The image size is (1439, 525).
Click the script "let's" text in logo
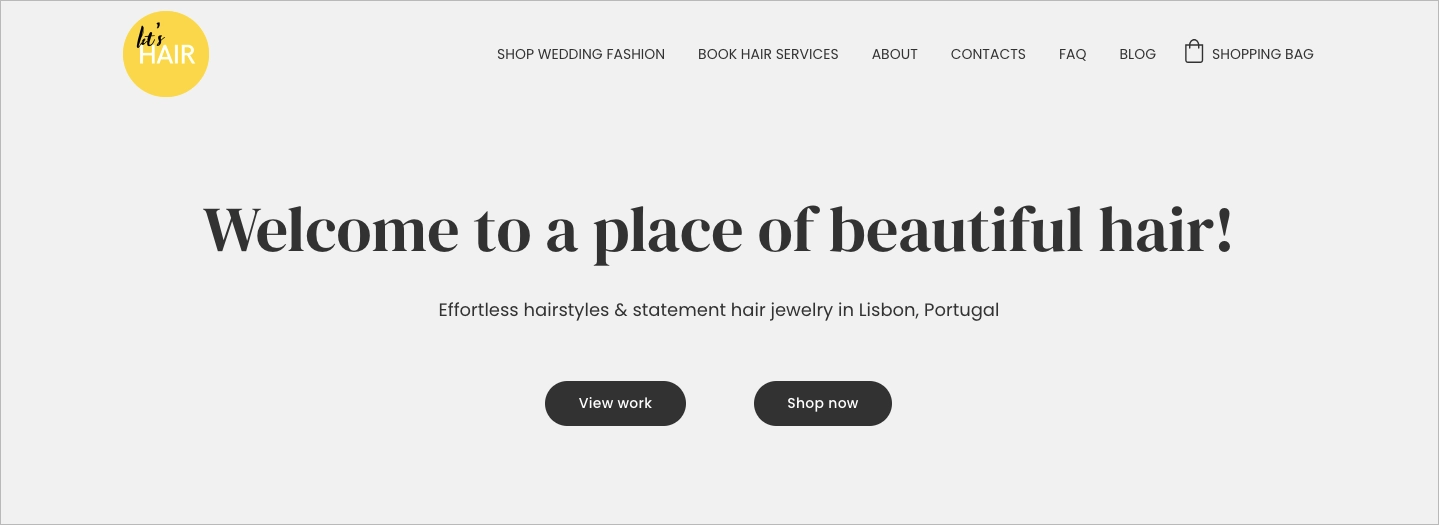(150, 37)
